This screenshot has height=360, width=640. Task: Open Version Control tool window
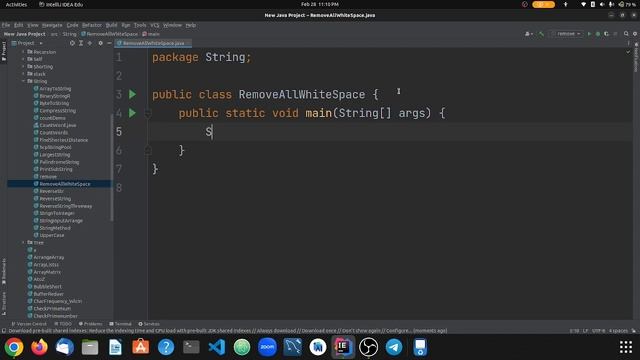(29, 324)
